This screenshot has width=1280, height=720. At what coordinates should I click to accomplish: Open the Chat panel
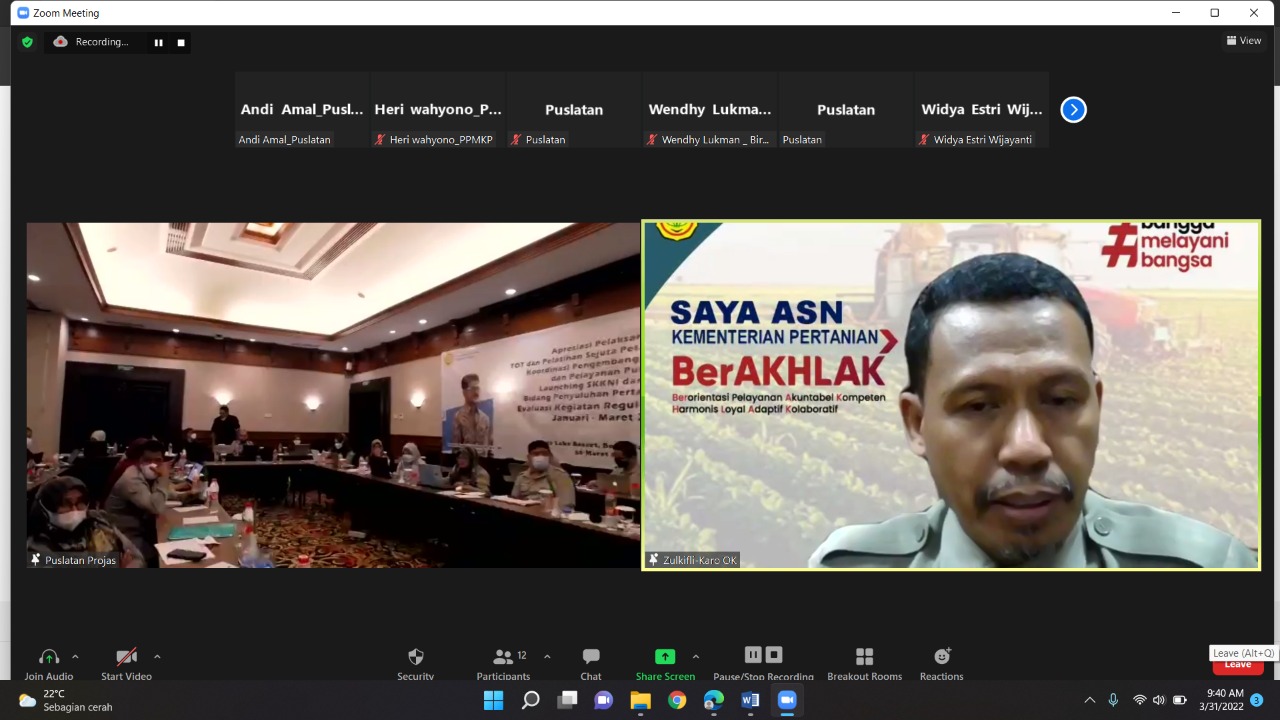click(x=591, y=658)
